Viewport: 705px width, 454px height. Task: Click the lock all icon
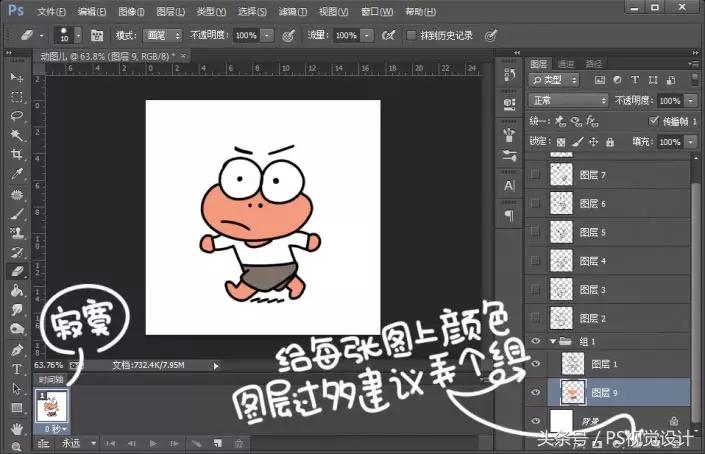tap(610, 142)
